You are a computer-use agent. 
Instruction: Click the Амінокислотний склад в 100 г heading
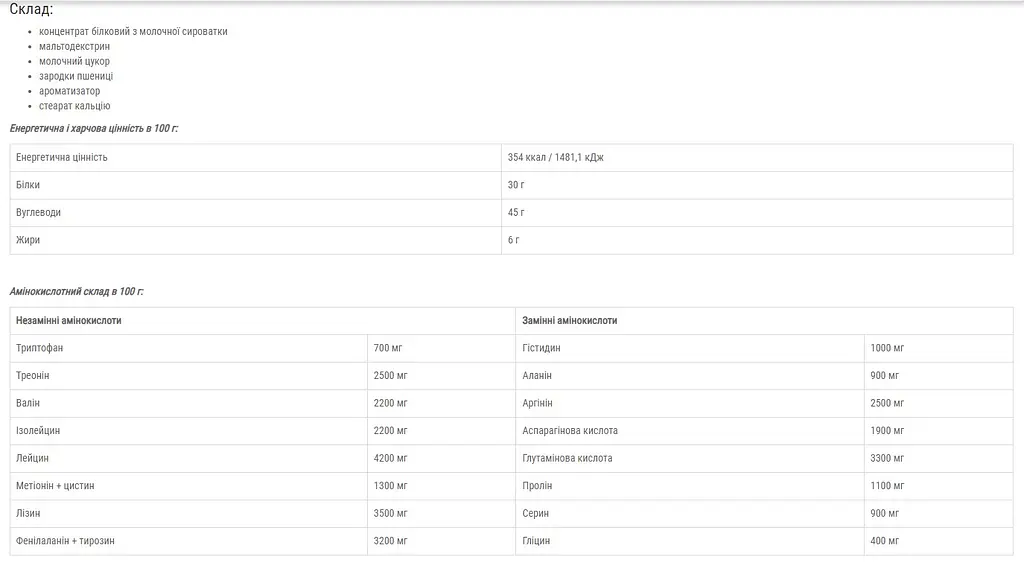point(76,291)
